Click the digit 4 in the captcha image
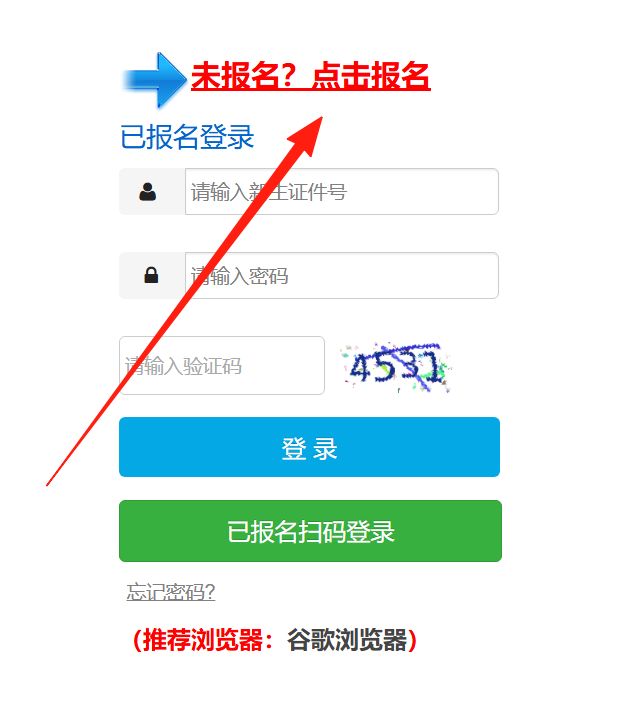The height and width of the screenshot is (708, 638). tap(361, 367)
